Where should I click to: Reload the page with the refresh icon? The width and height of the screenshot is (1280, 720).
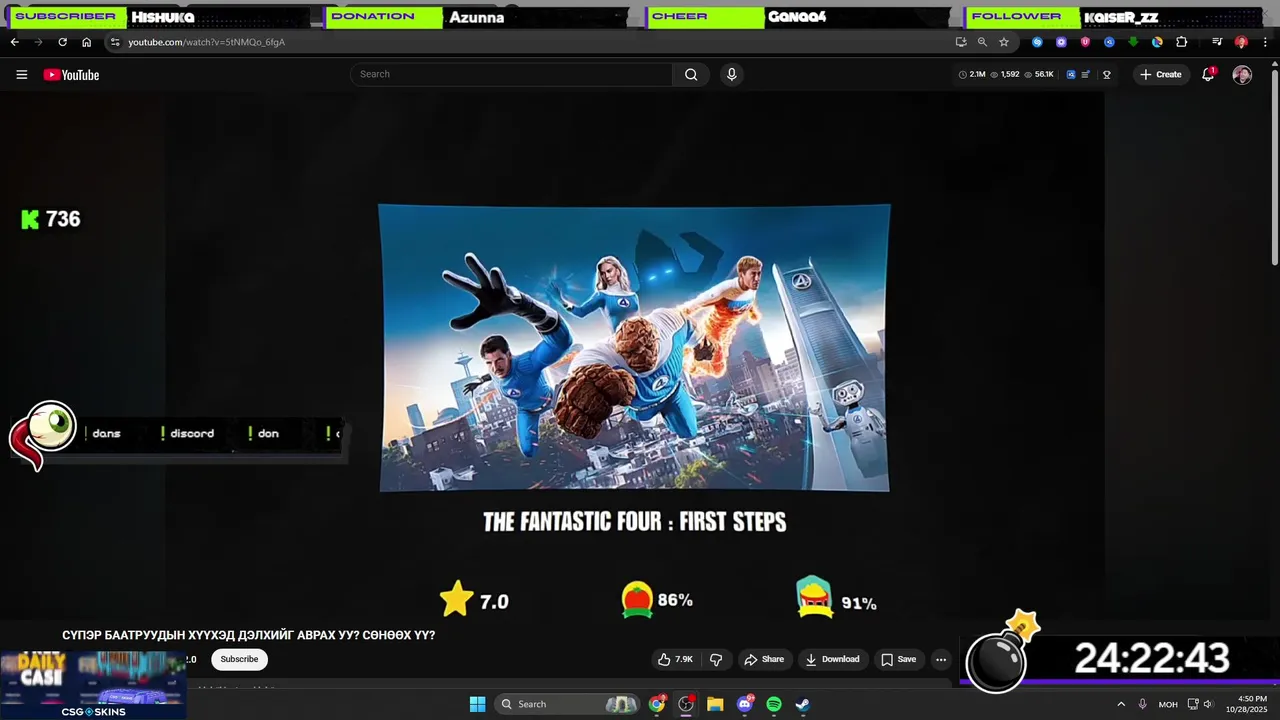62,42
